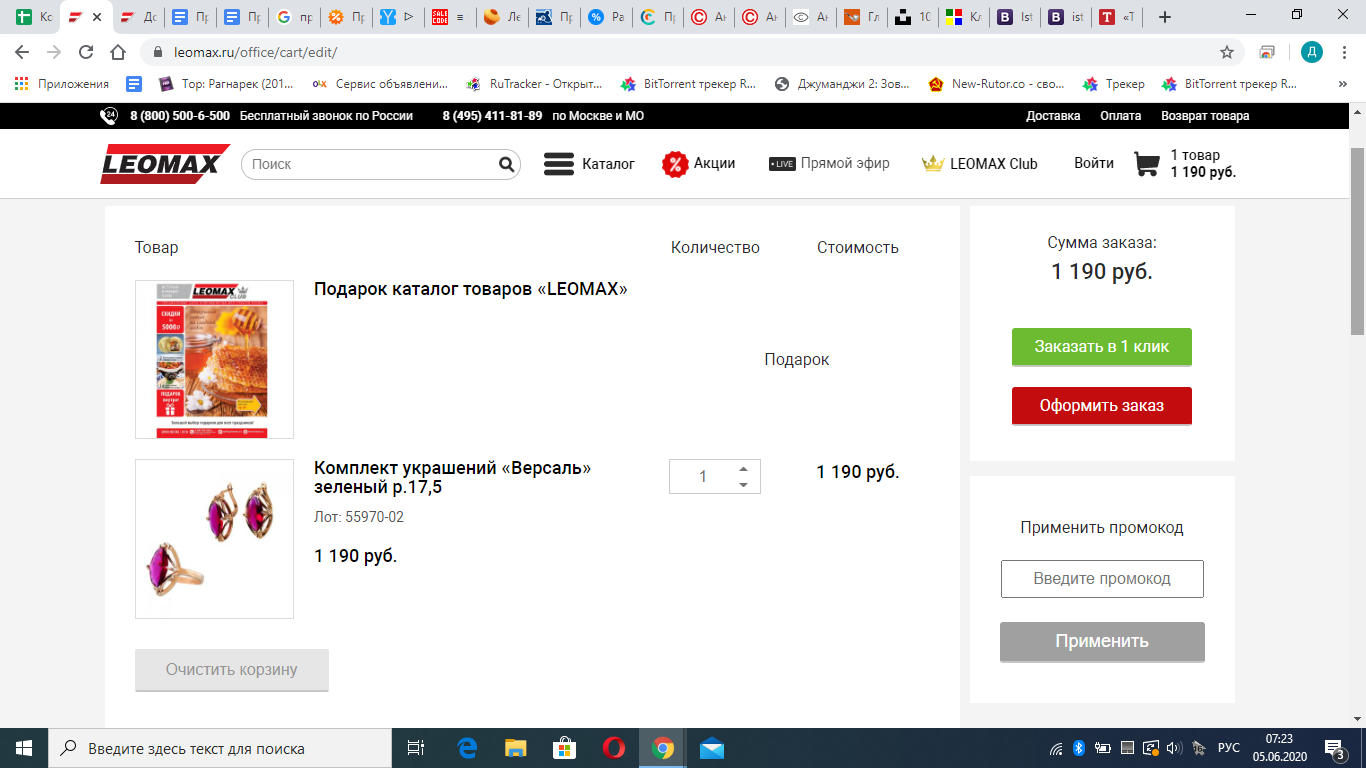Click the LEOMAX logo

click(x=165, y=164)
